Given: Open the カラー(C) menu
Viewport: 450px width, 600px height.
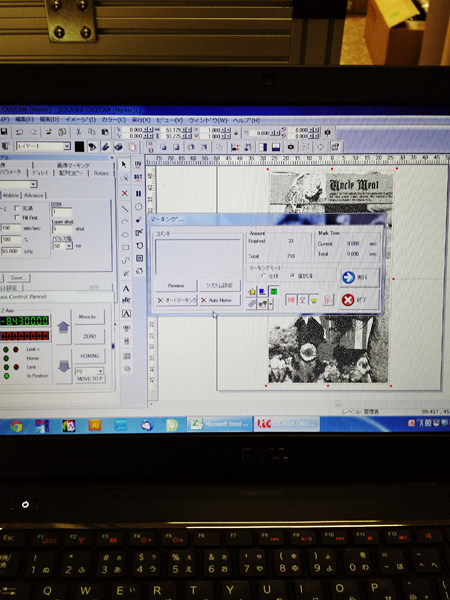Looking at the screenshot, I should (114, 120).
